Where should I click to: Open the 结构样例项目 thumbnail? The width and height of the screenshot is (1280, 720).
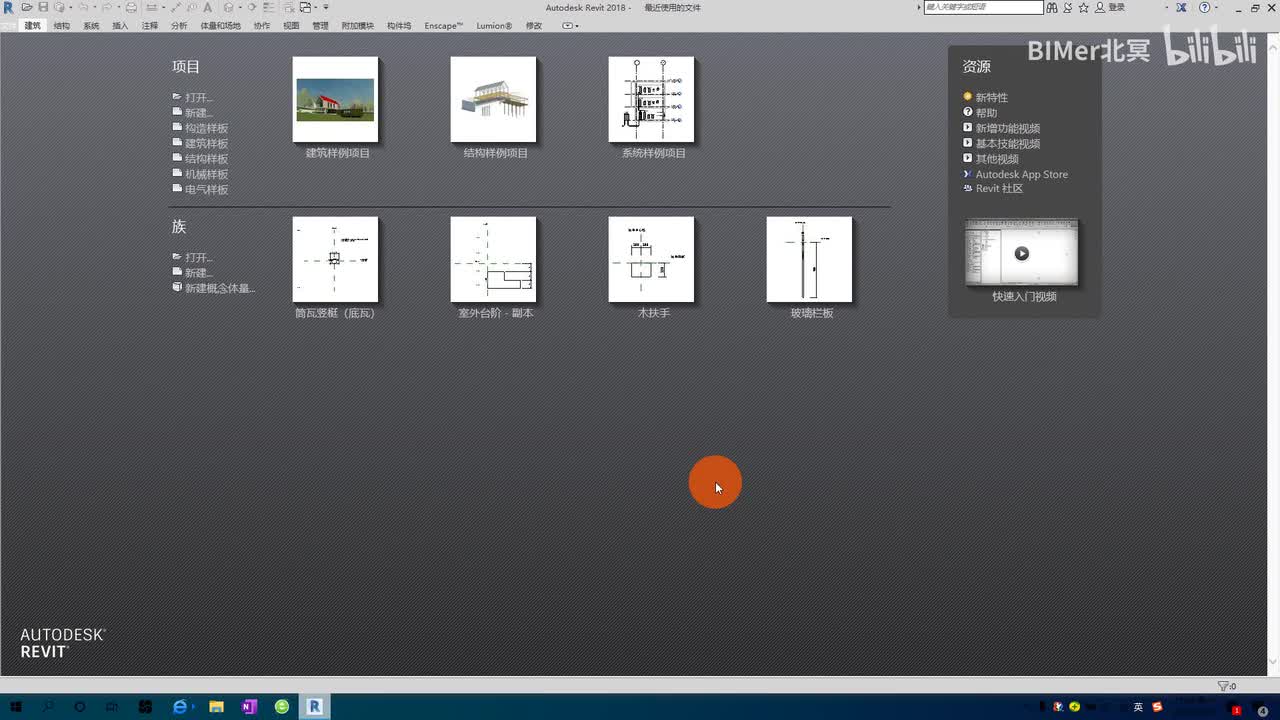tap(494, 100)
